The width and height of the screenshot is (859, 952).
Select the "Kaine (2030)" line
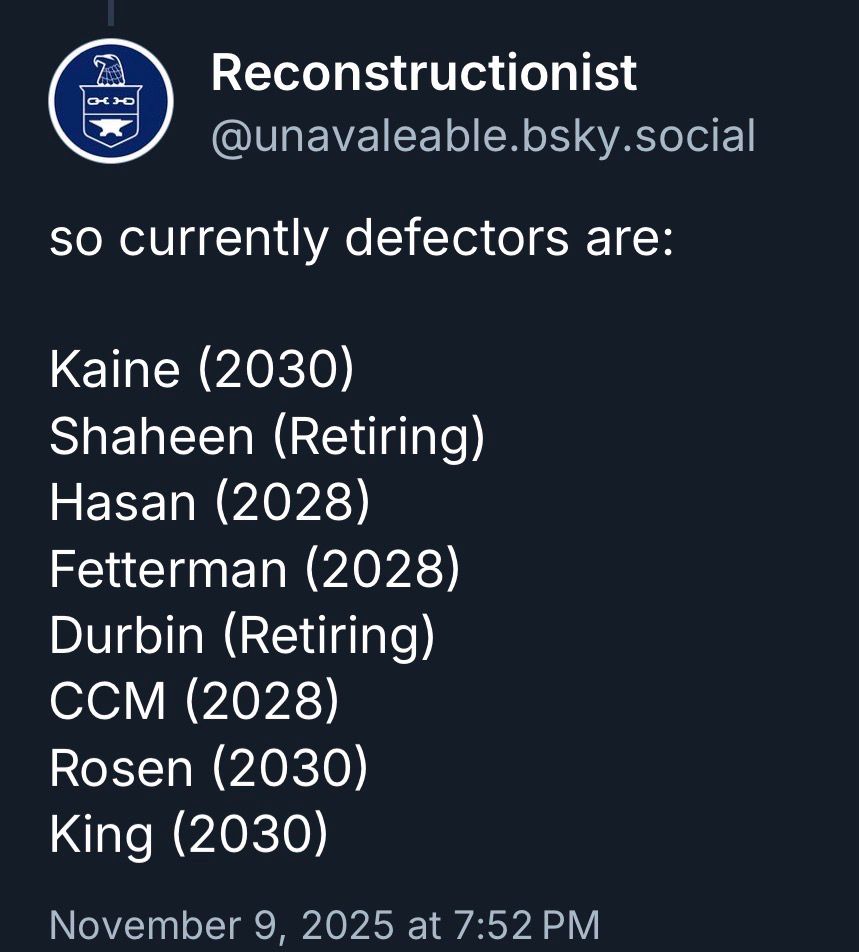201,370
